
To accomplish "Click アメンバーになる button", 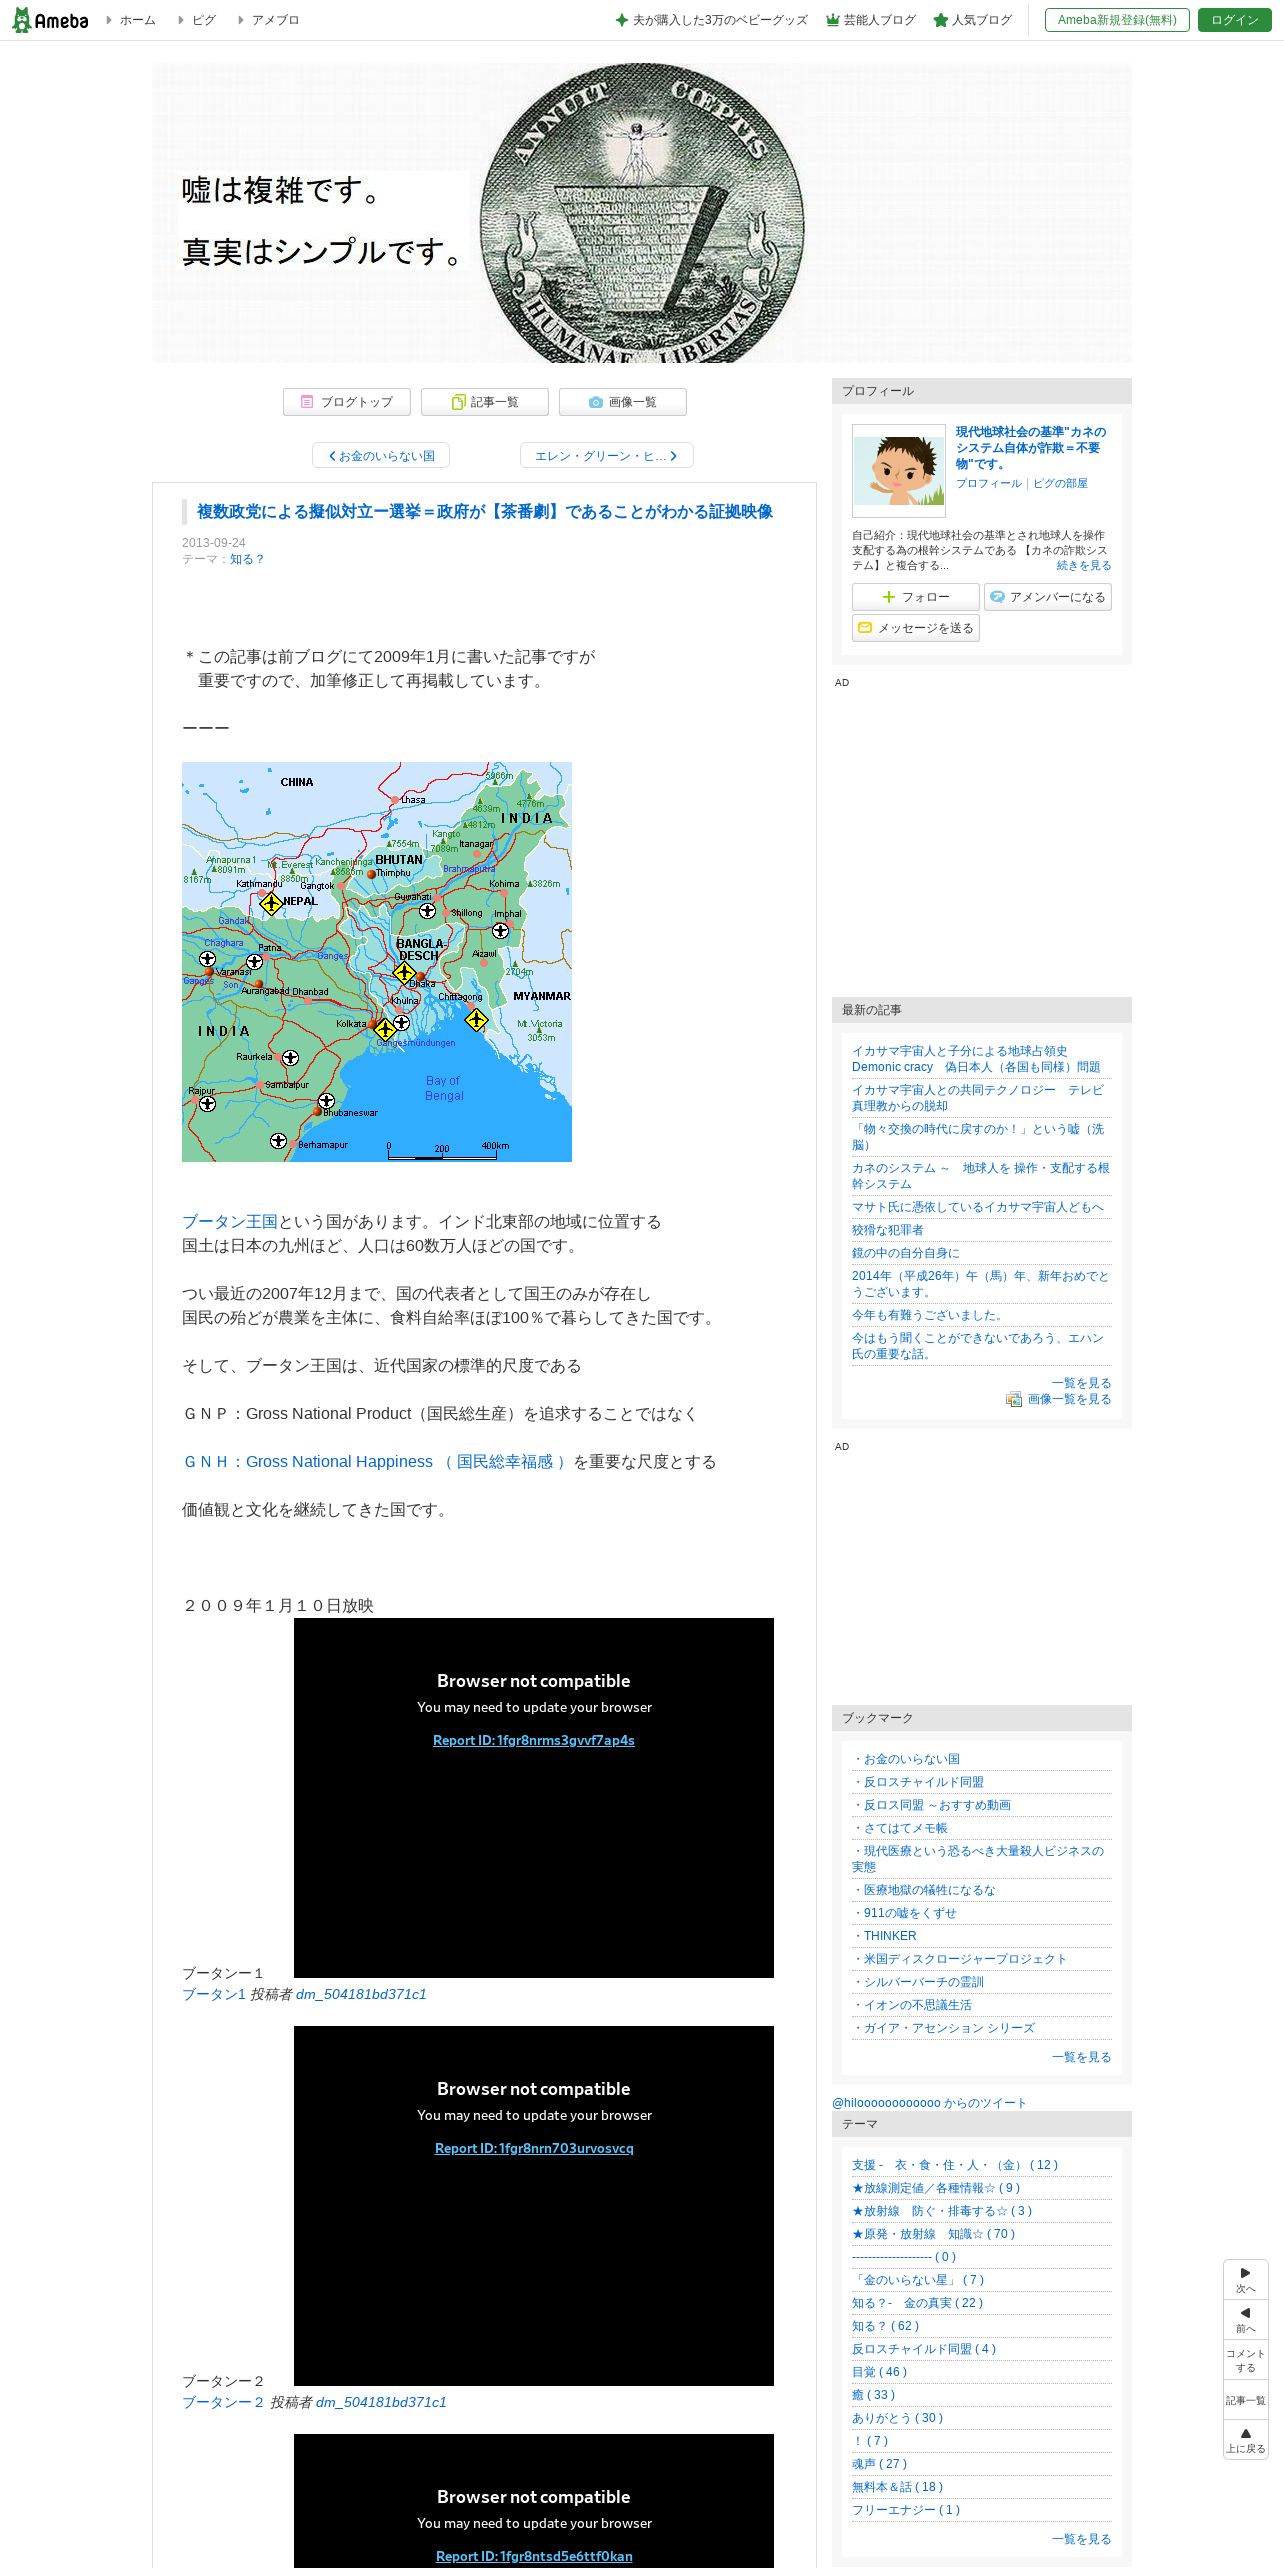I will coord(1048,597).
